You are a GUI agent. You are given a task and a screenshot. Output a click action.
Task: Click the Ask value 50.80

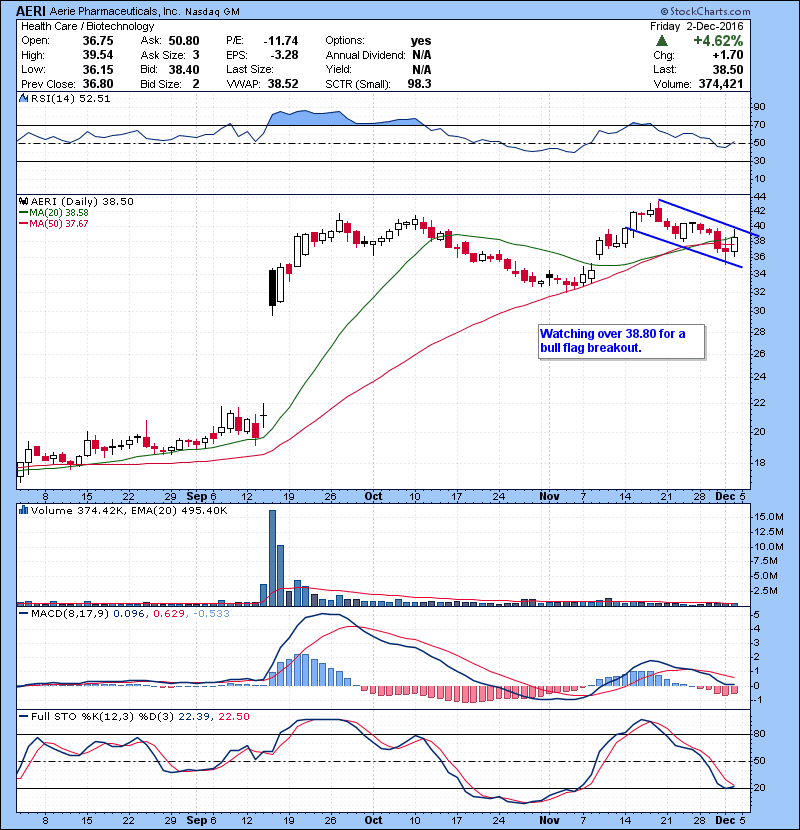point(184,41)
